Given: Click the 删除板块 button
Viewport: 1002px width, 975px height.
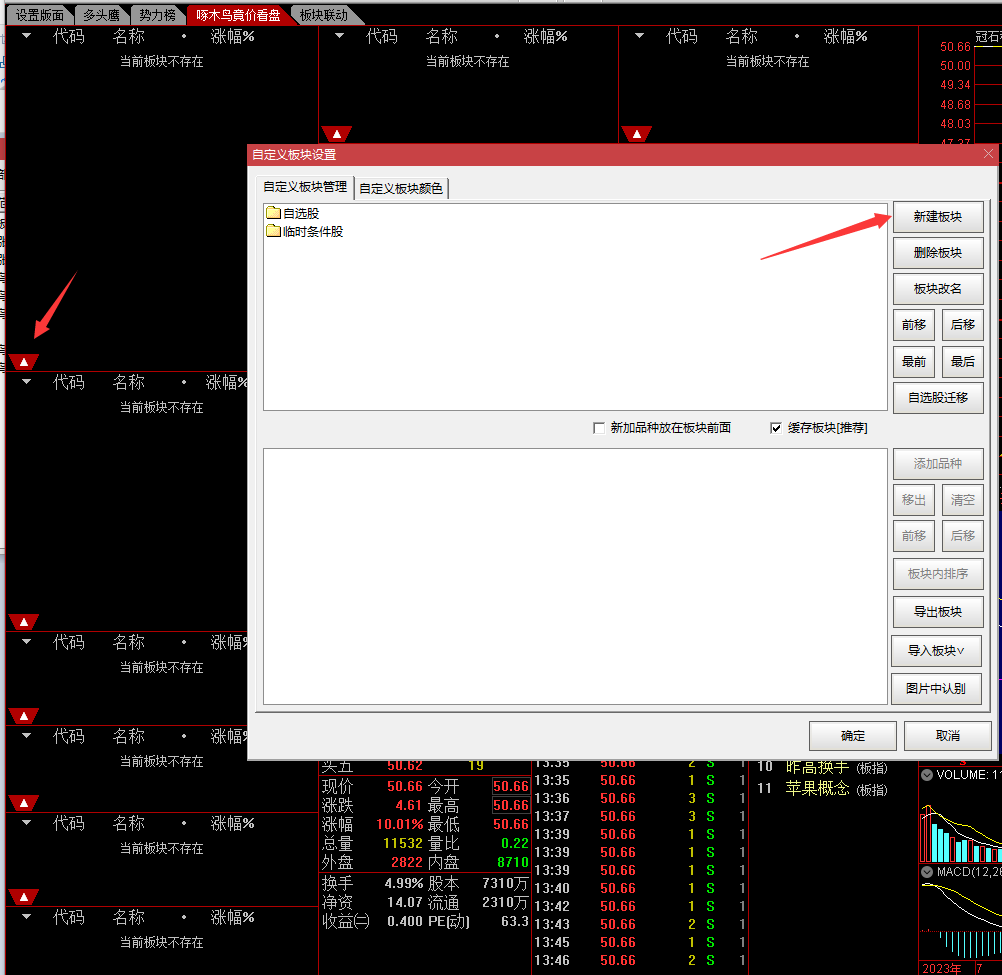Looking at the screenshot, I should click(937, 252).
